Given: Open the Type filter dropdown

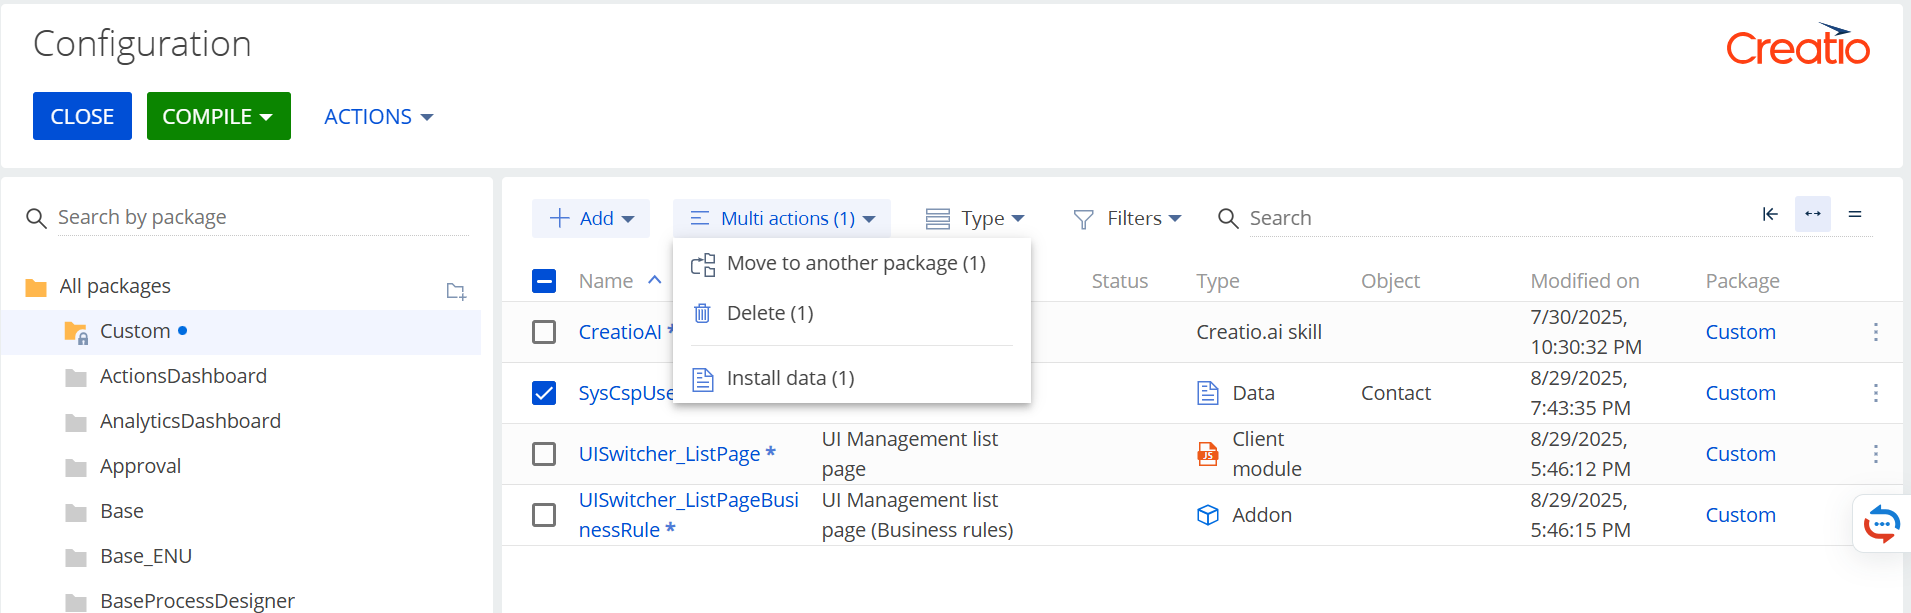Looking at the screenshot, I should 975,218.
